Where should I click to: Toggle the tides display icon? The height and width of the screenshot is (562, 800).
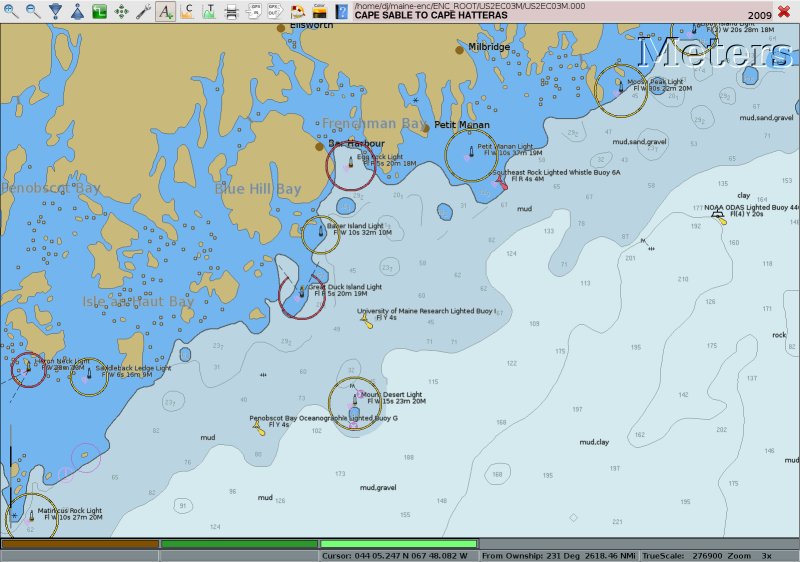209,12
